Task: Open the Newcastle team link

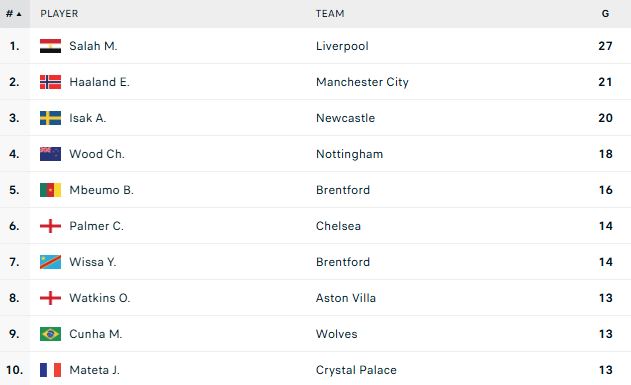Action: (x=345, y=118)
